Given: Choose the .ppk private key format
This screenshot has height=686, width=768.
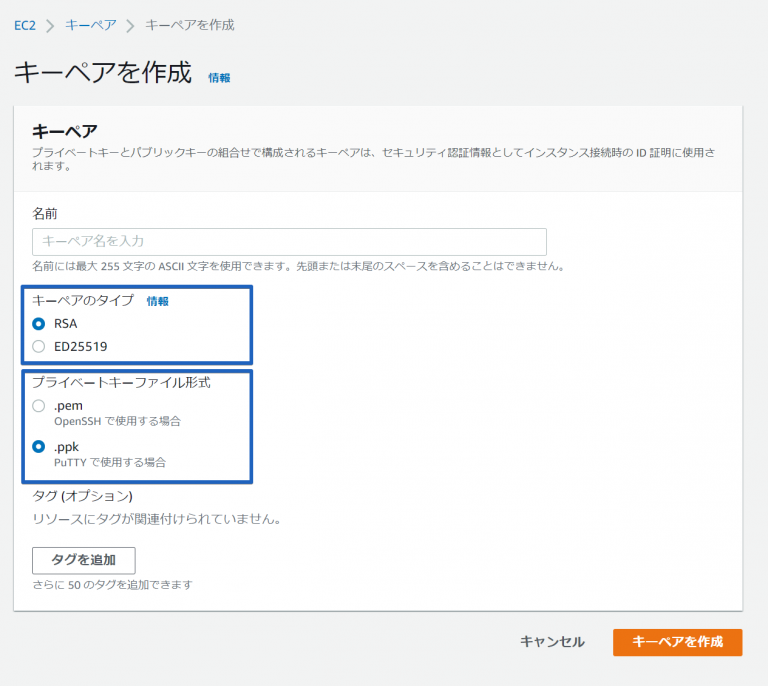Looking at the screenshot, I should pos(39,446).
